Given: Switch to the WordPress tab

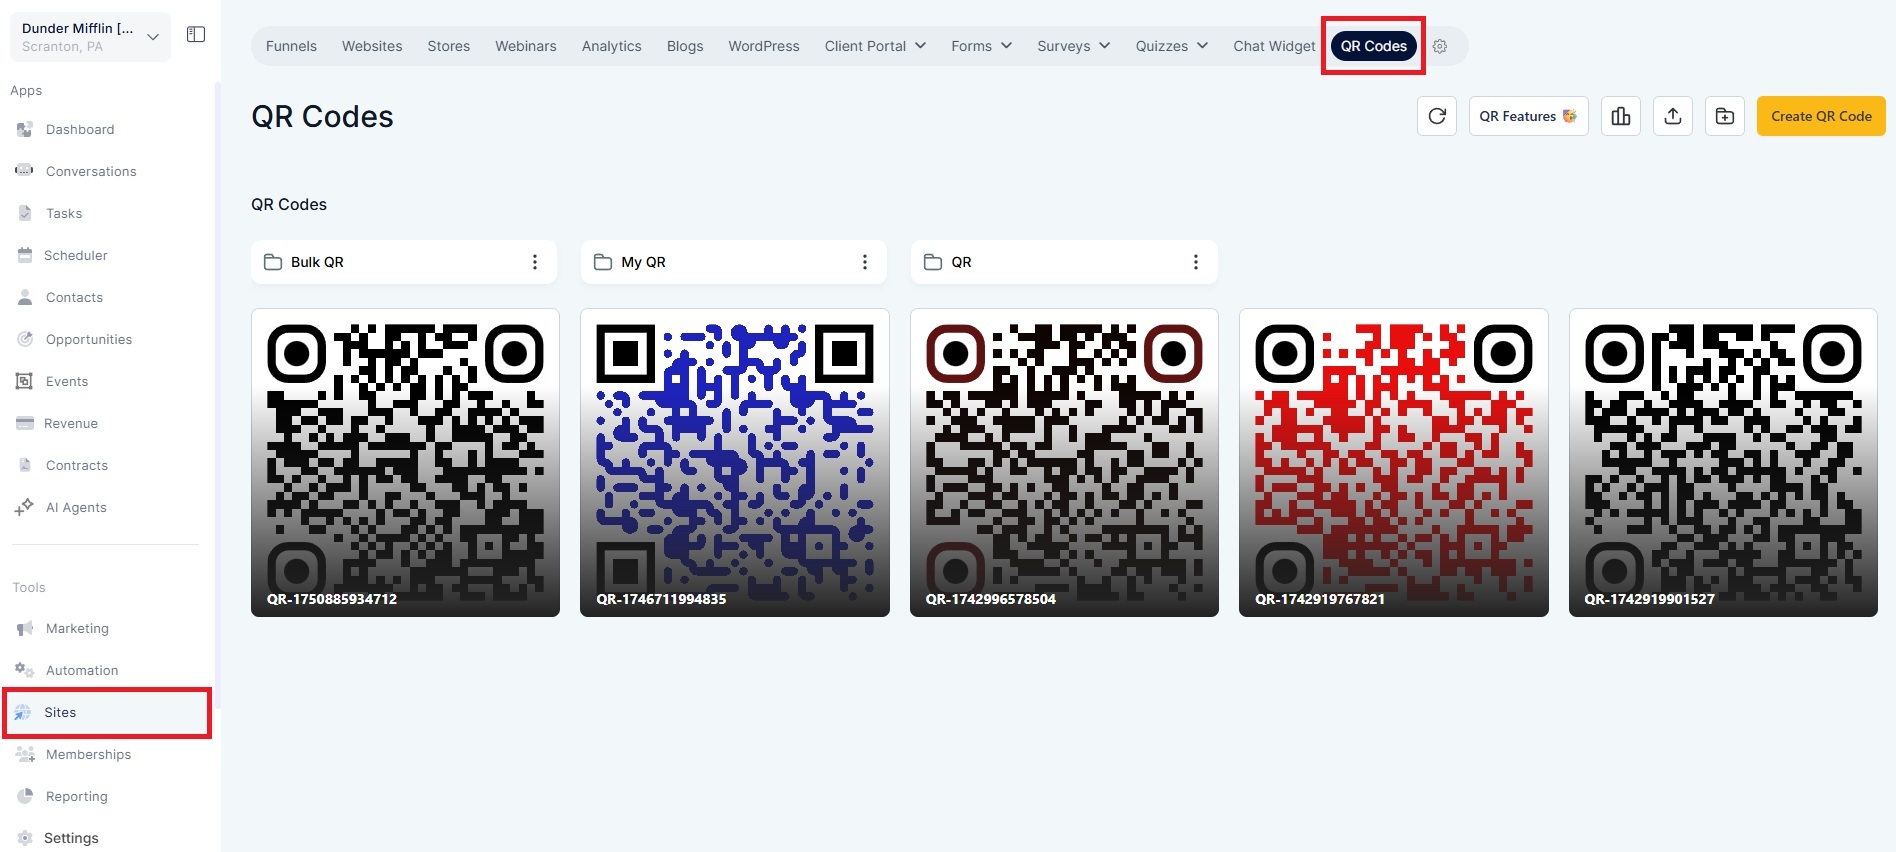Looking at the screenshot, I should tap(764, 46).
